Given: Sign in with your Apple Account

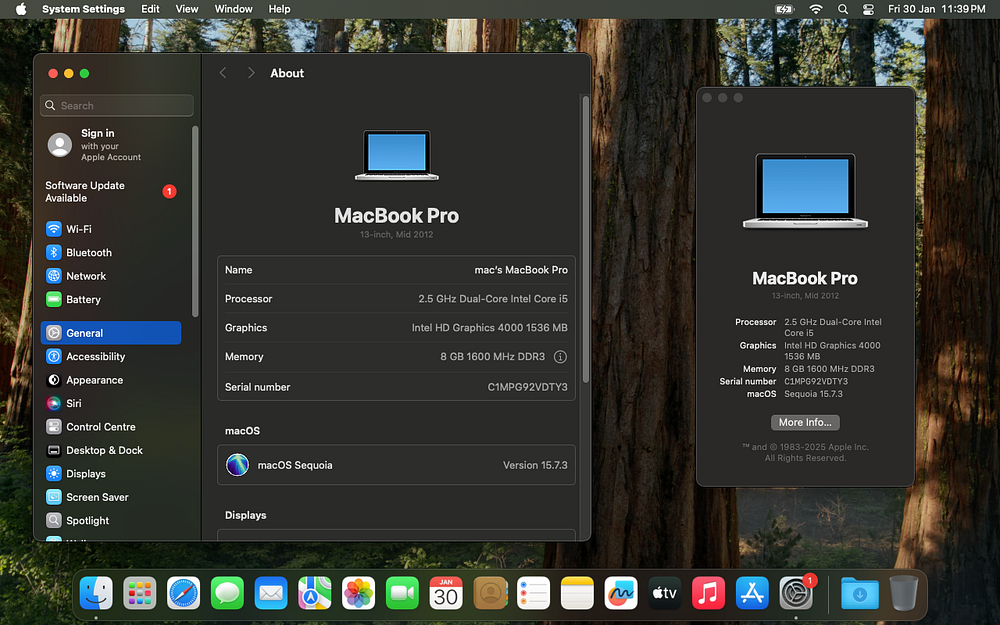Looking at the screenshot, I should pyautogui.click(x=96, y=145).
